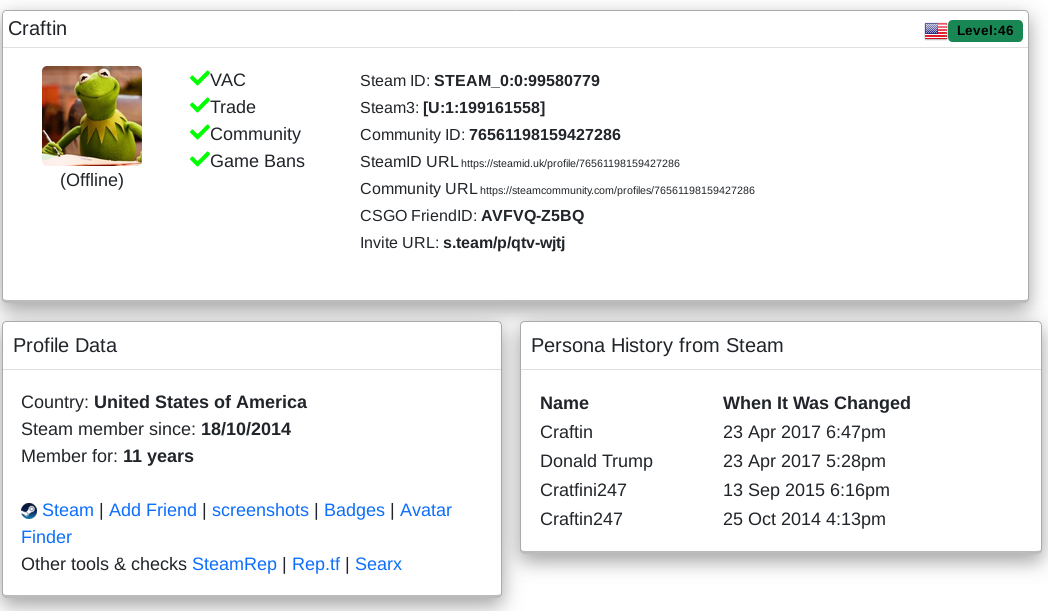Open the SteamRep link
The image size is (1048, 611).
[234, 564]
